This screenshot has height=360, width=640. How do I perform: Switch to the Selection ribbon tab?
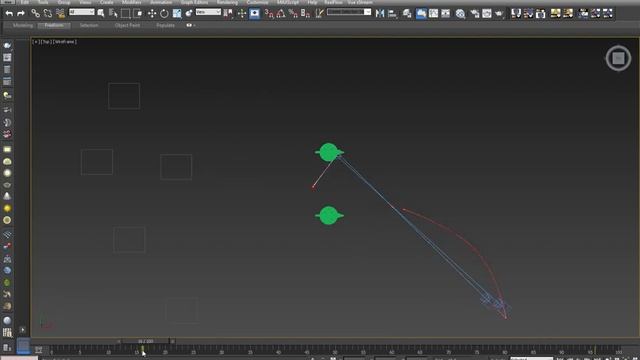[x=89, y=25]
